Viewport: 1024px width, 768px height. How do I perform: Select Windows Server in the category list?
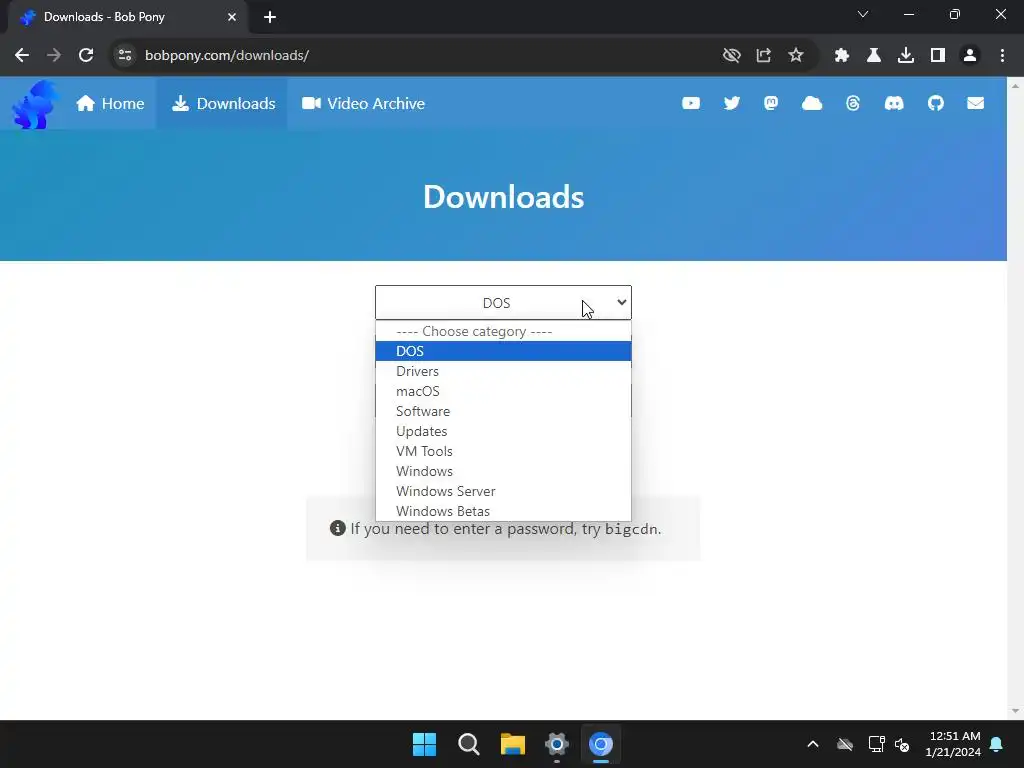(x=503, y=491)
